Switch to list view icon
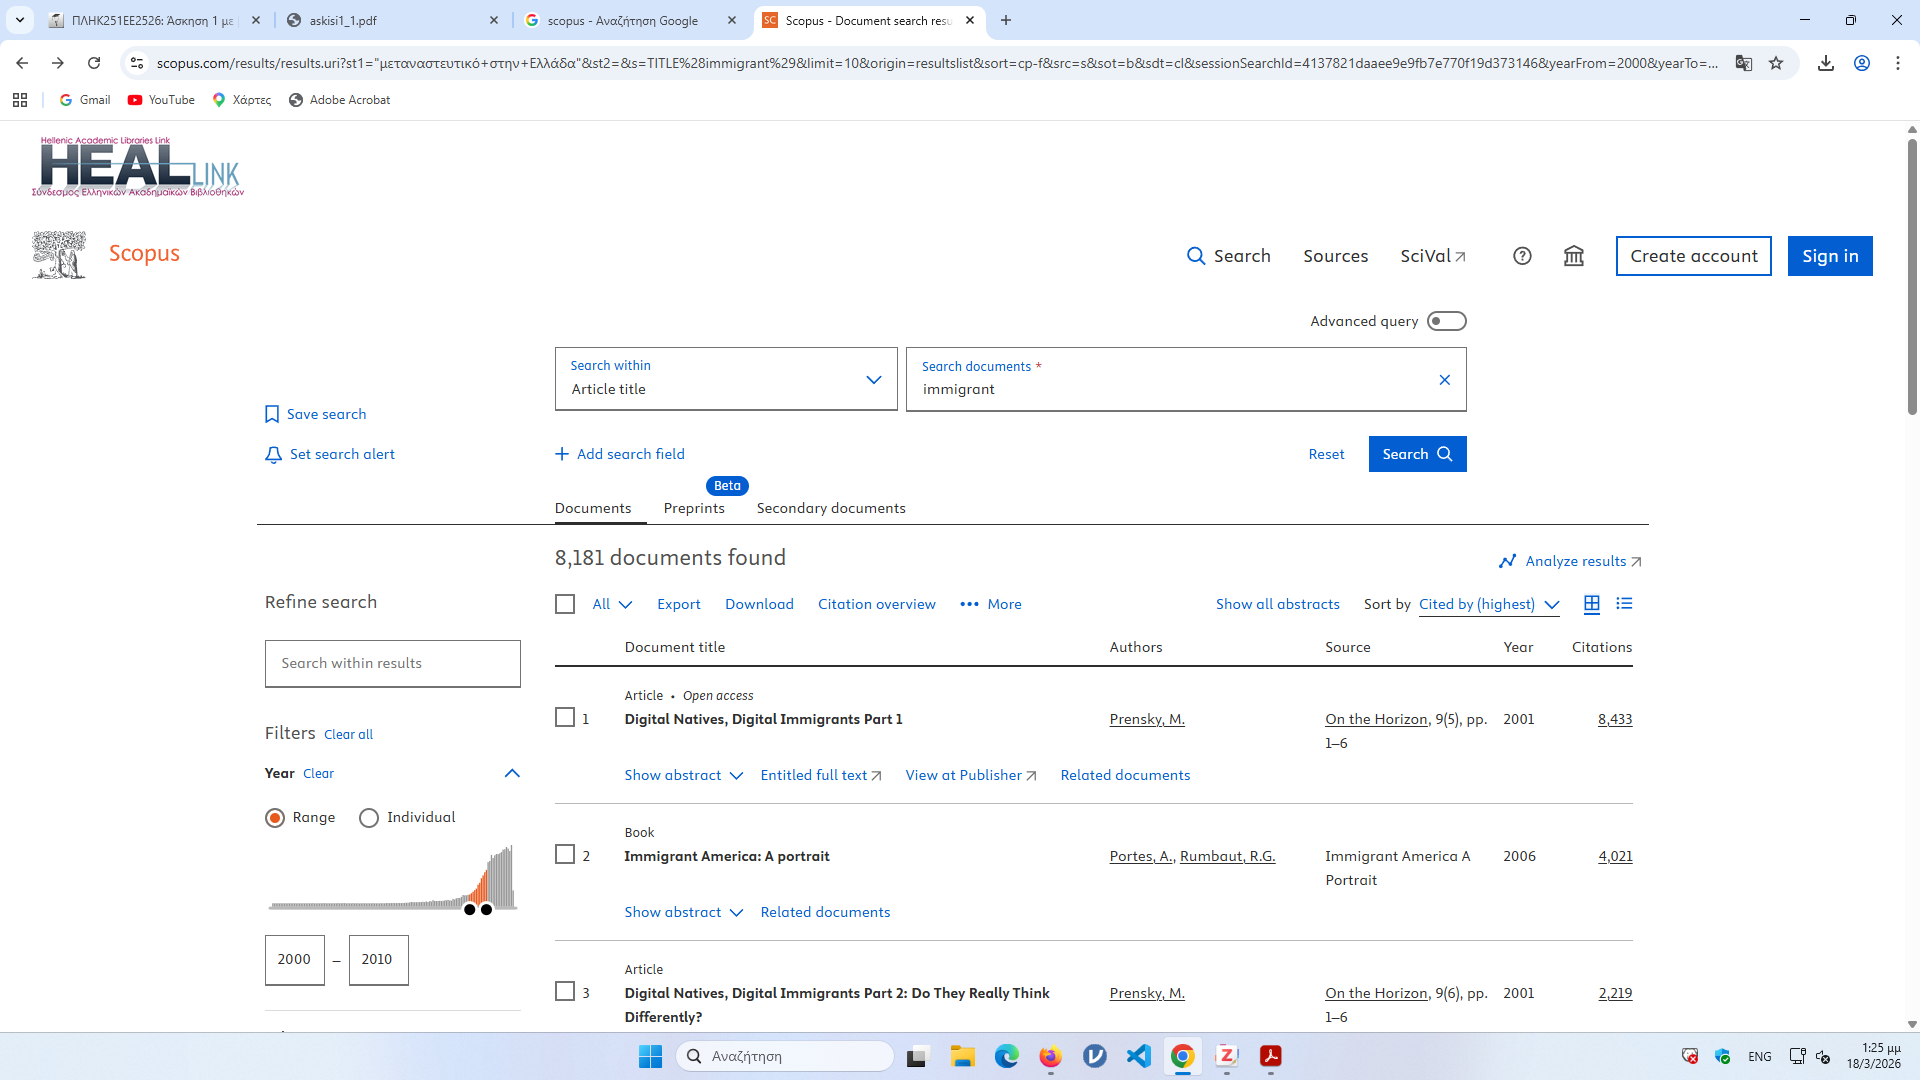 [x=1624, y=604]
